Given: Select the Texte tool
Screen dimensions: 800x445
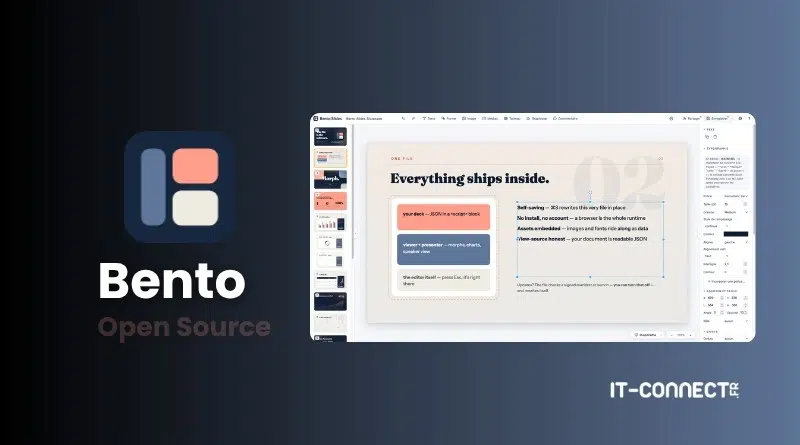Looking at the screenshot, I should (x=429, y=118).
